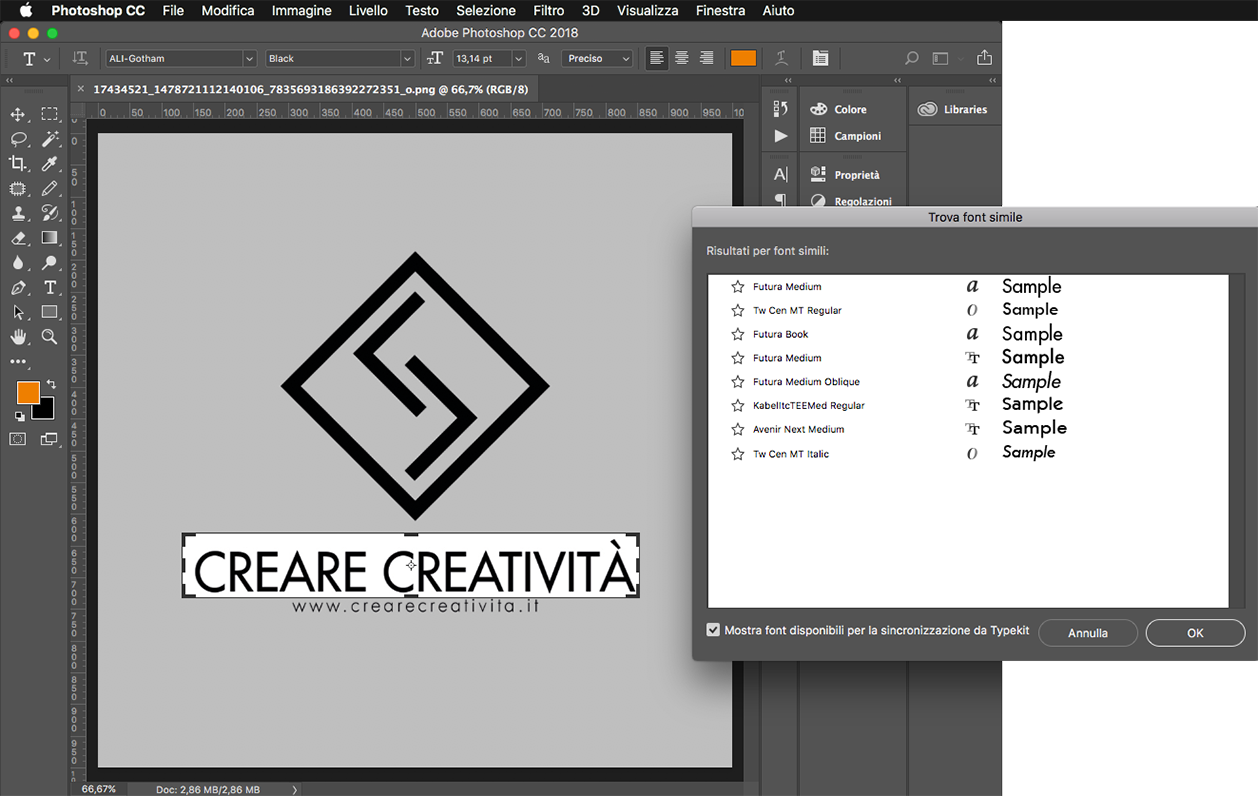The width and height of the screenshot is (1258, 796).
Task: Click the Share image icon
Action: coord(985,58)
